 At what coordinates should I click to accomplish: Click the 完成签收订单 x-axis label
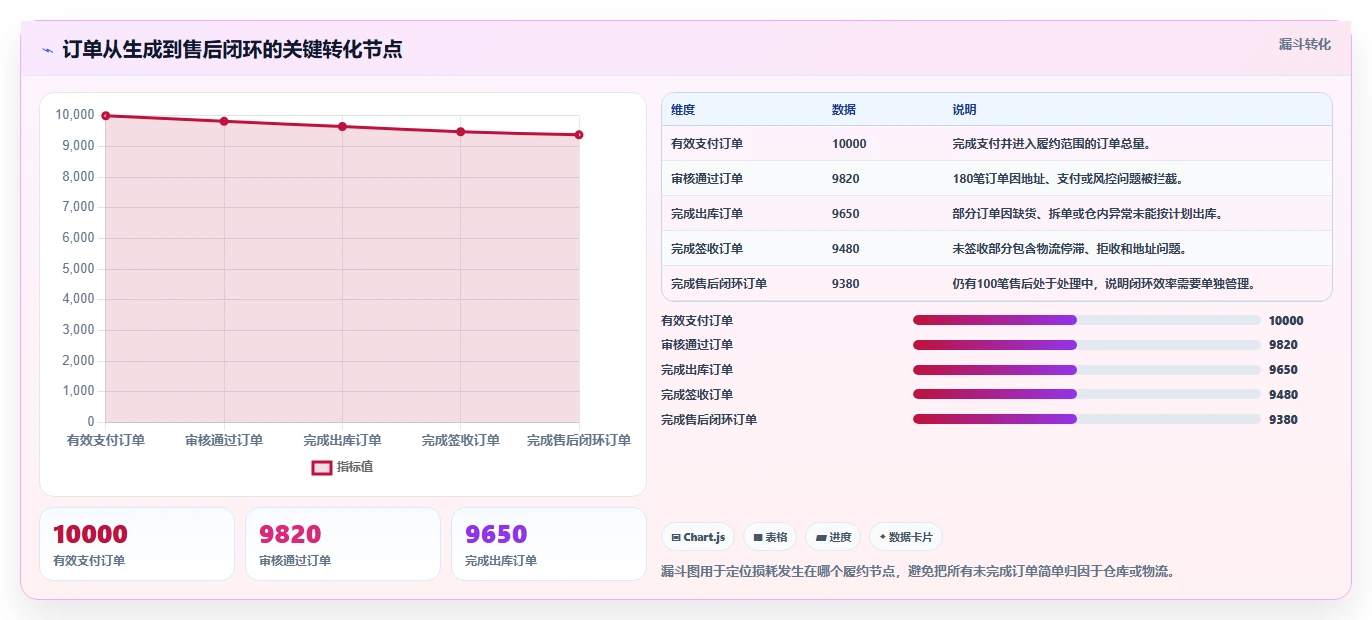pos(461,441)
